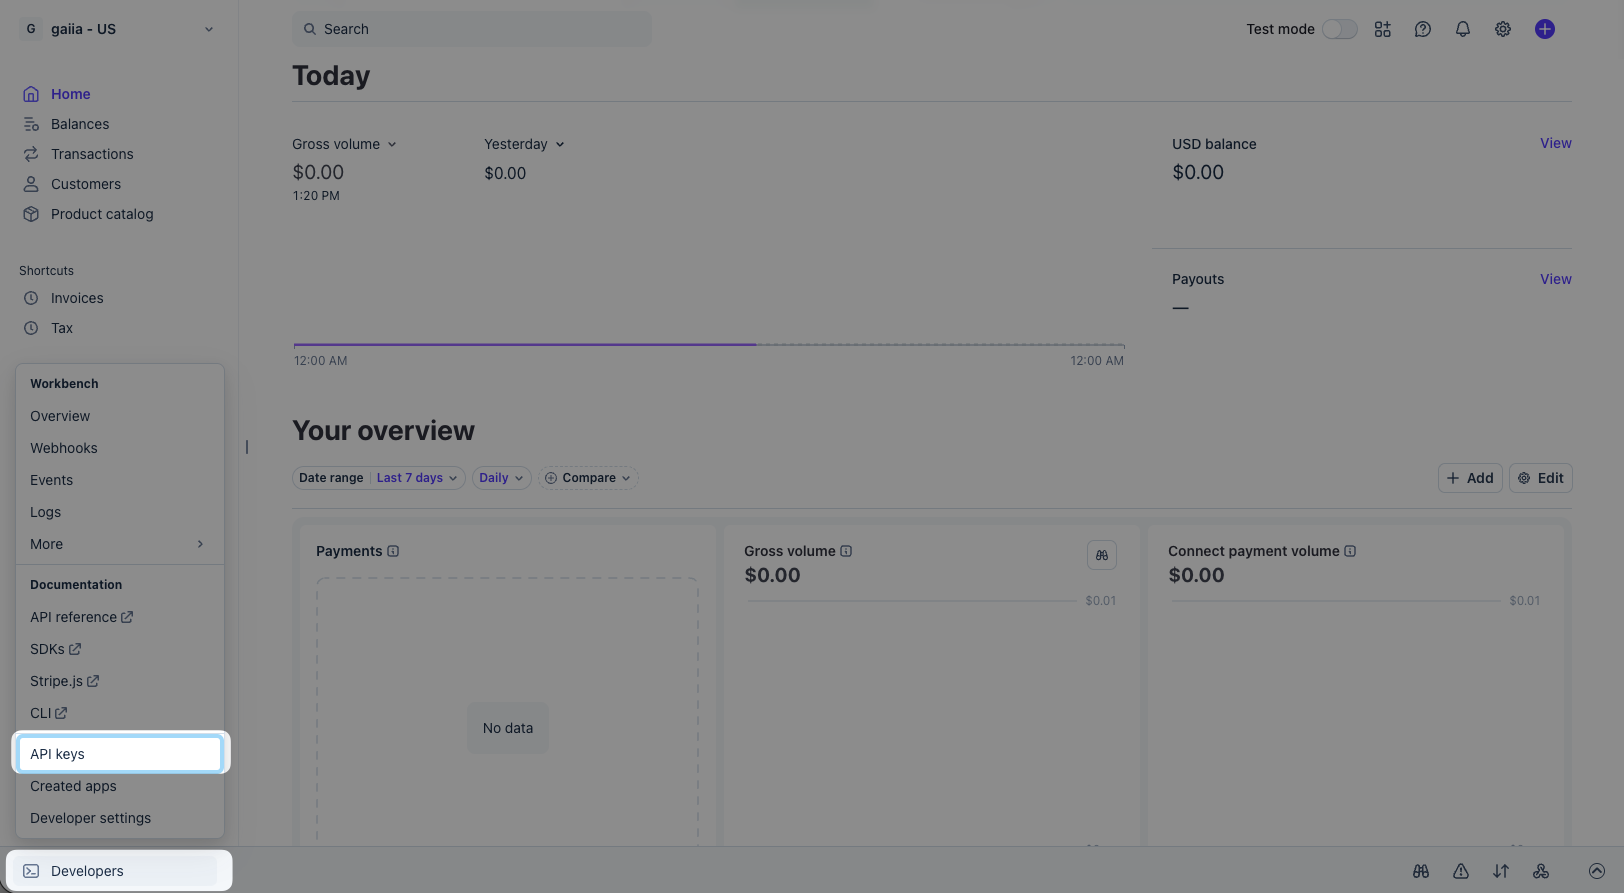Viewport: 1624px width, 893px height.
Task: Click the 'Shortcuts' sidebar heading
Action: (46, 271)
